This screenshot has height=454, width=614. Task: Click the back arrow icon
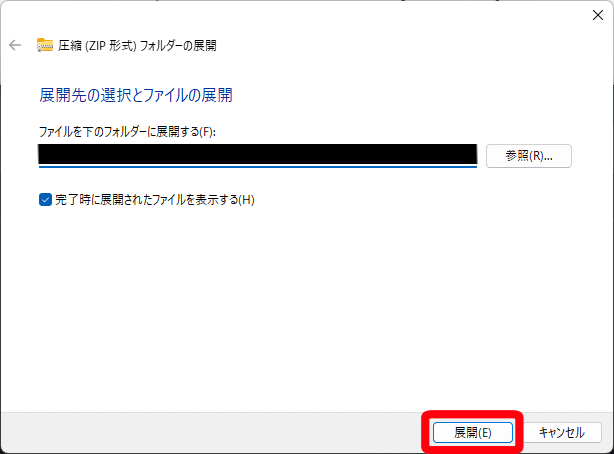15,45
